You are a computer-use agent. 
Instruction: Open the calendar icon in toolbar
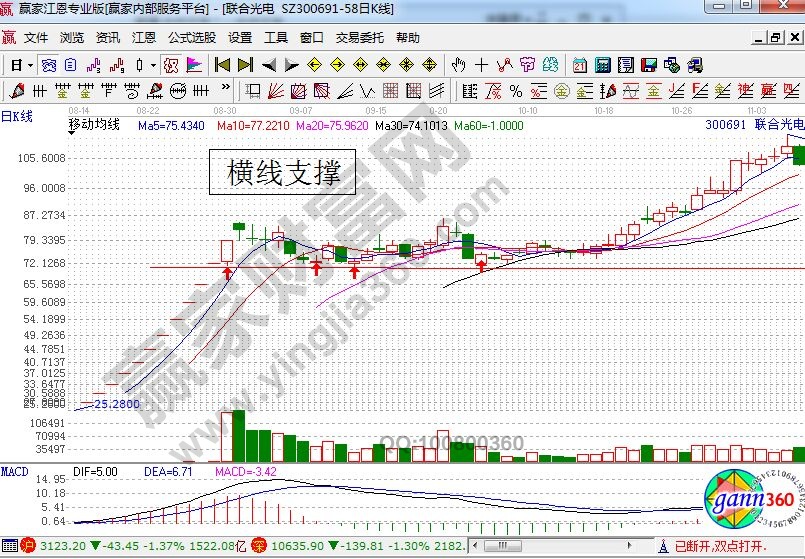pos(581,65)
